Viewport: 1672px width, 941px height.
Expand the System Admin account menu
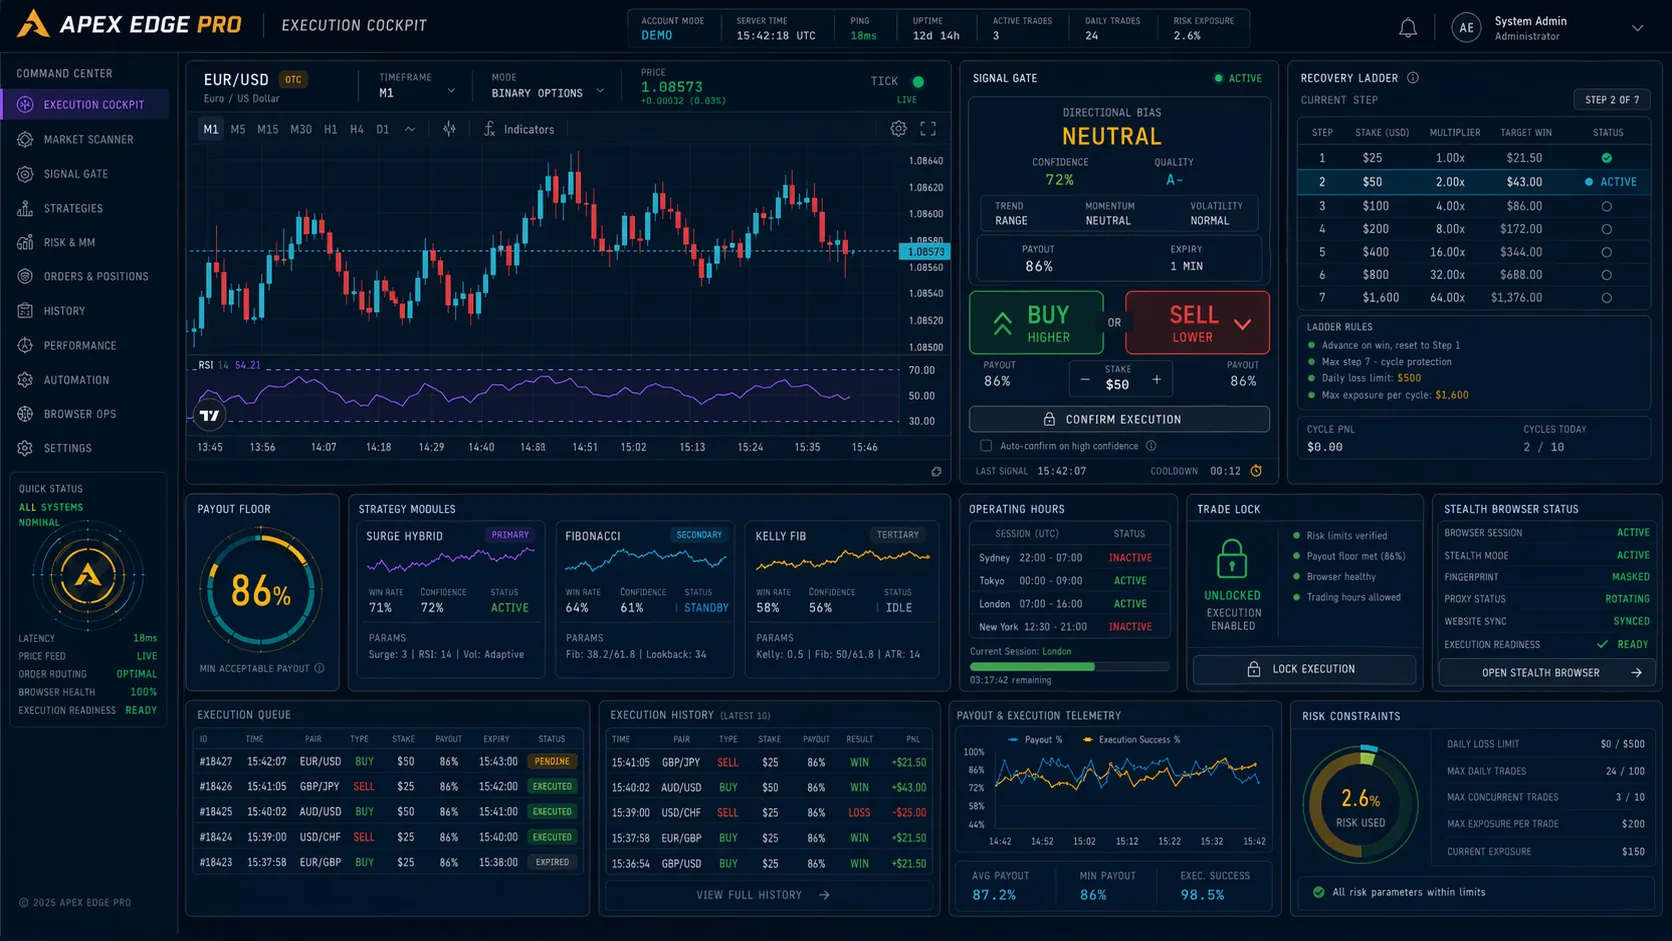coord(1637,28)
